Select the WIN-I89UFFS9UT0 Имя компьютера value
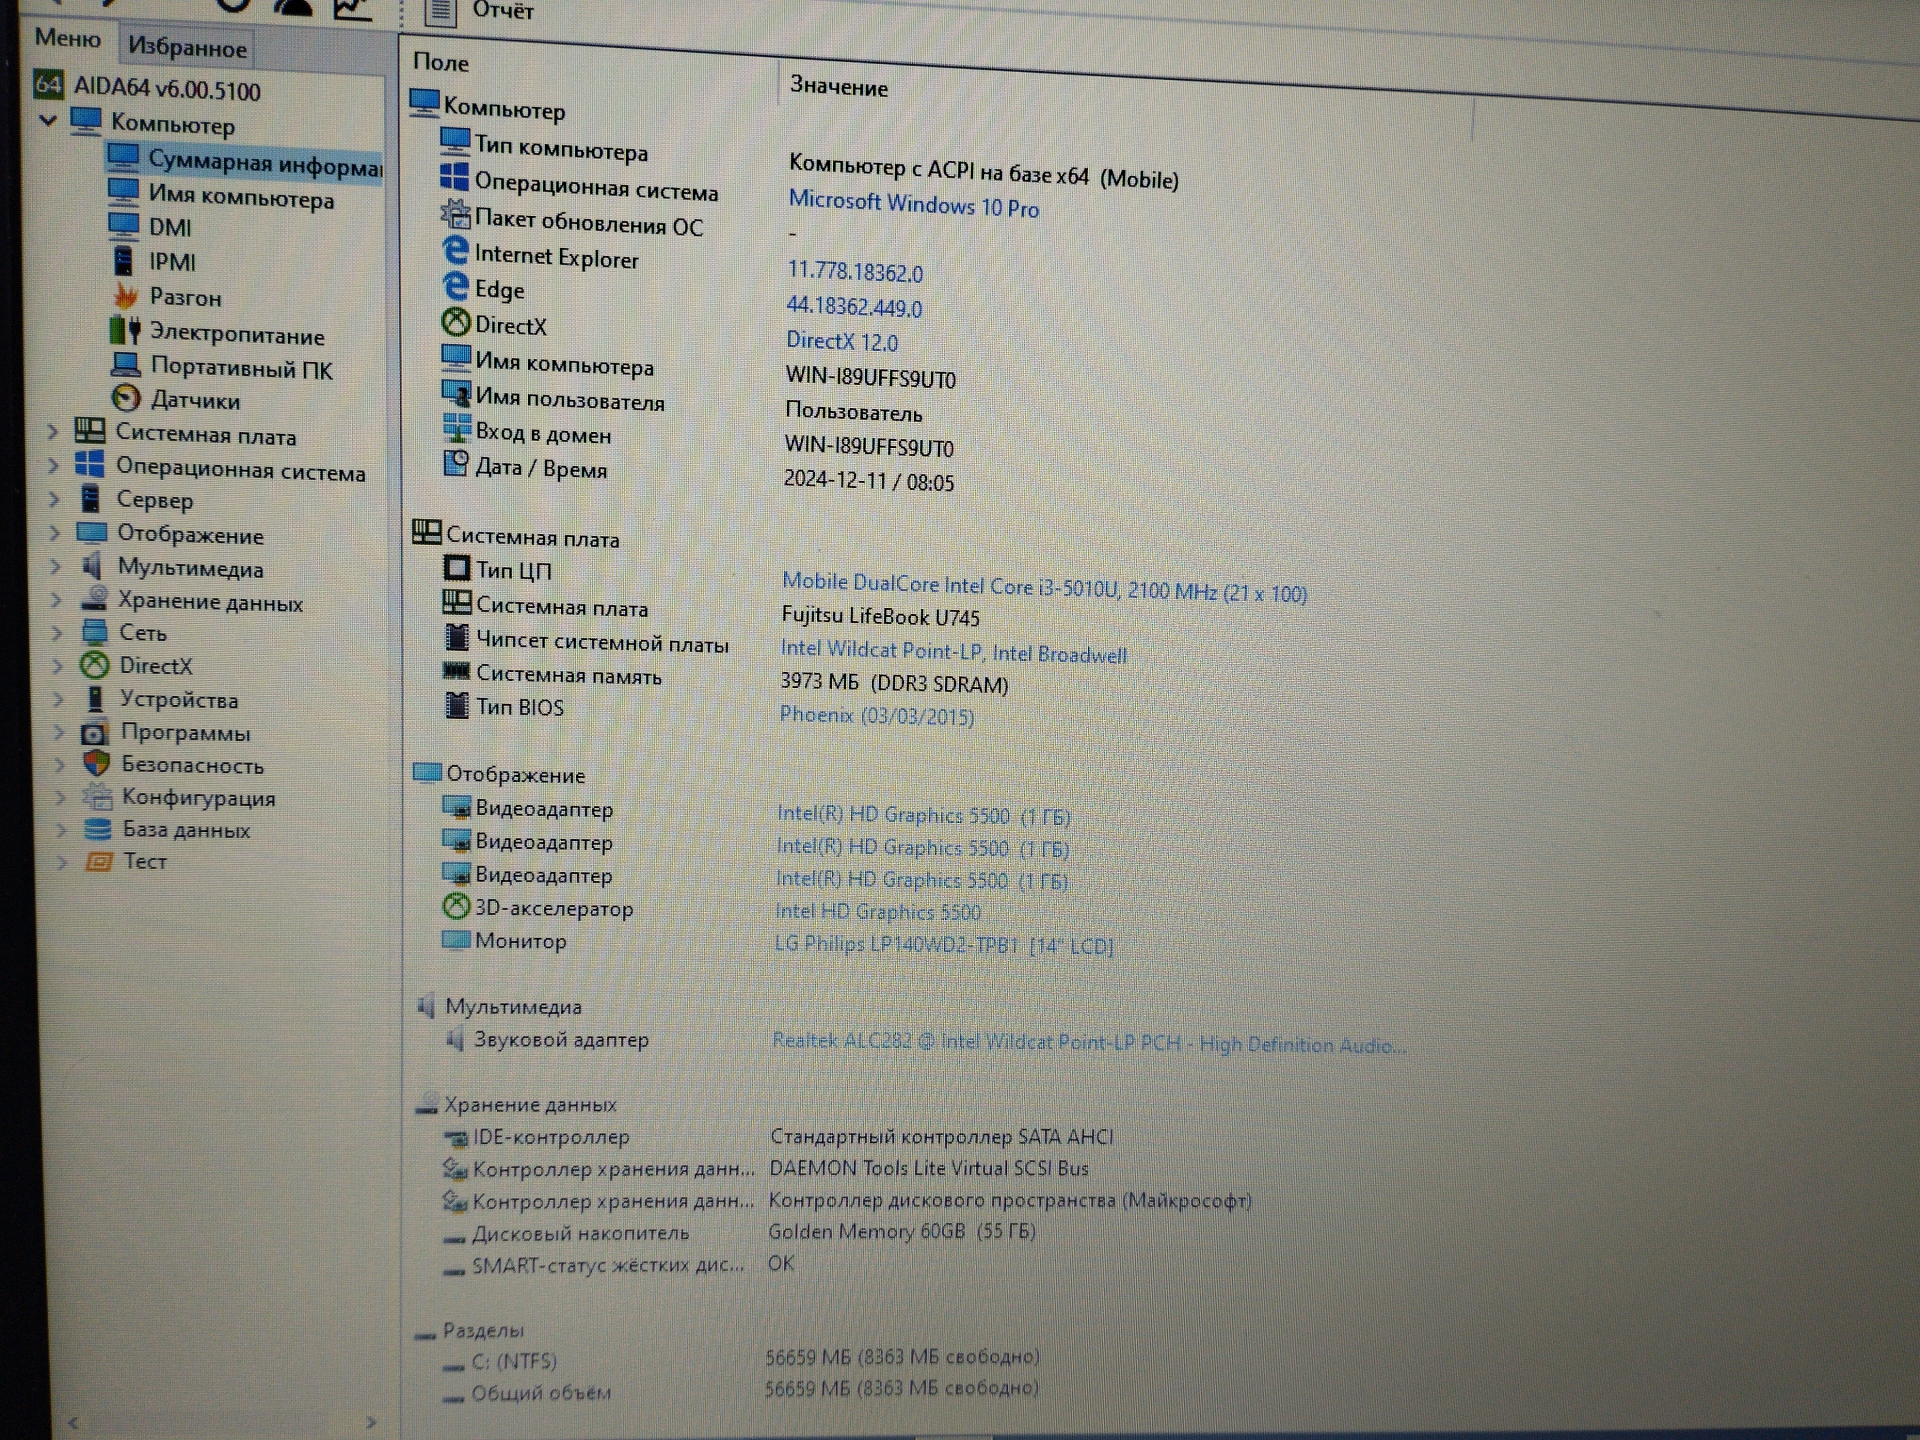This screenshot has width=1920, height=1440. point(871,377)
